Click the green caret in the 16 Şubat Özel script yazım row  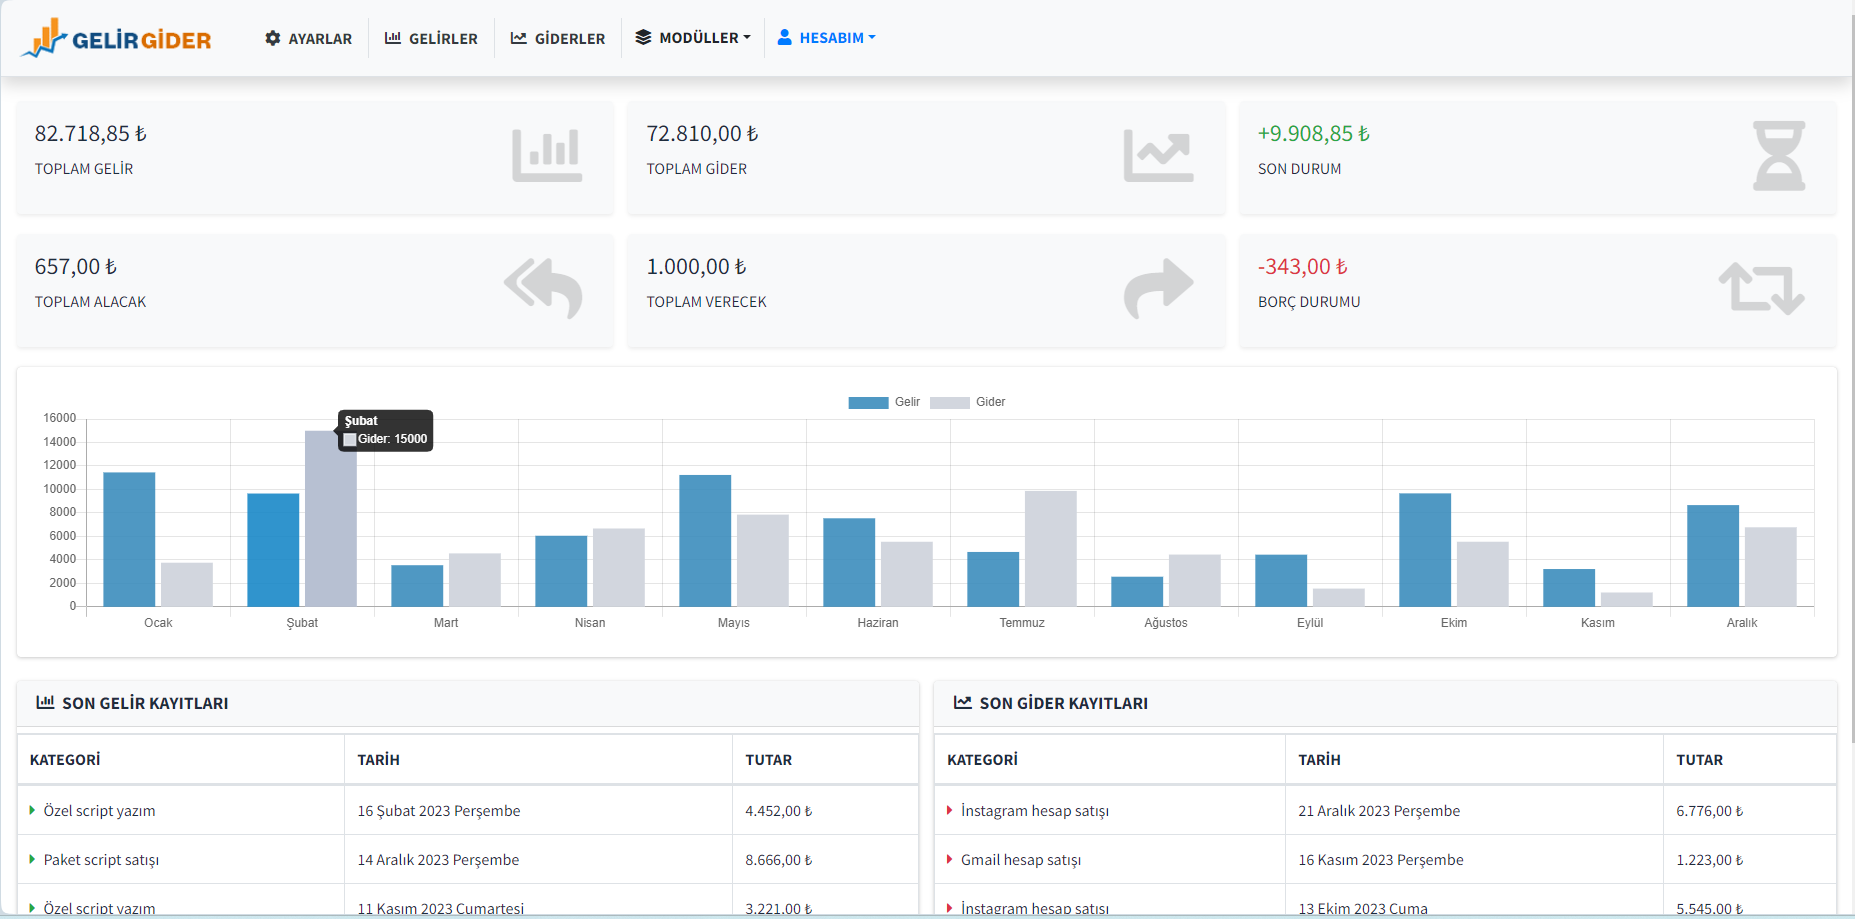(x=33, y=810)
